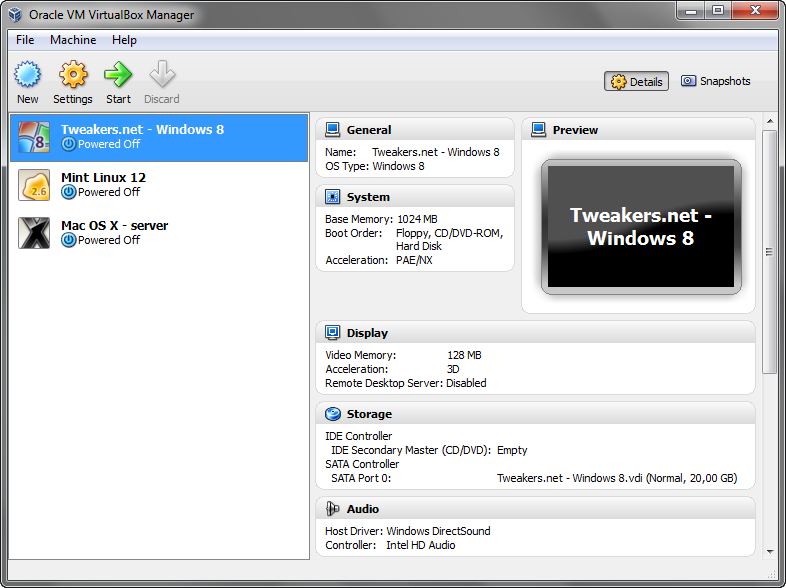
Task: Select the Mac OS X - server machine
Action: [159, 233]
